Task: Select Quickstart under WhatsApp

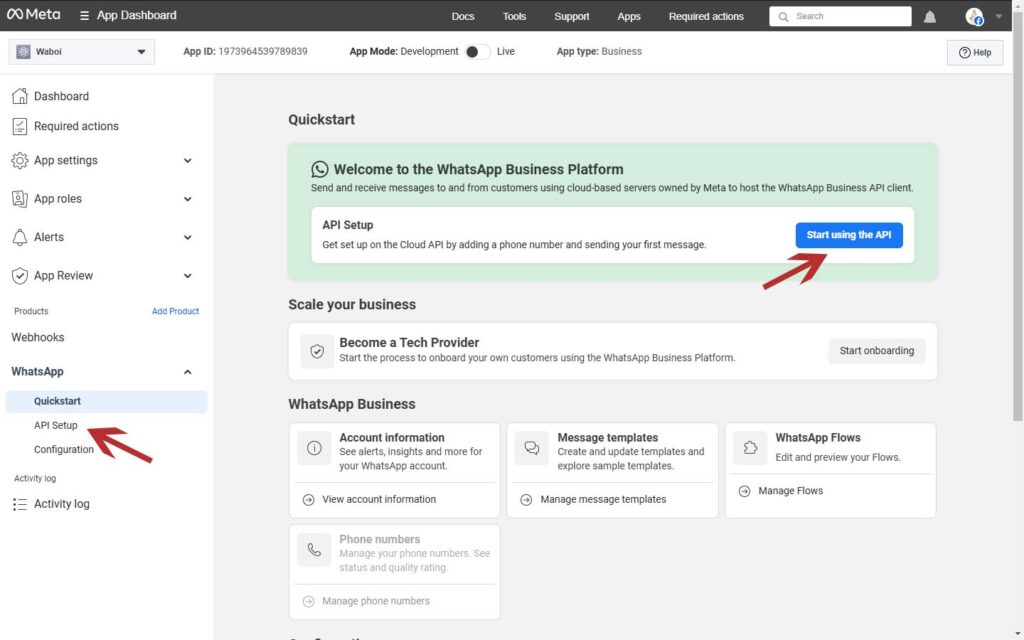Action: 106,401
